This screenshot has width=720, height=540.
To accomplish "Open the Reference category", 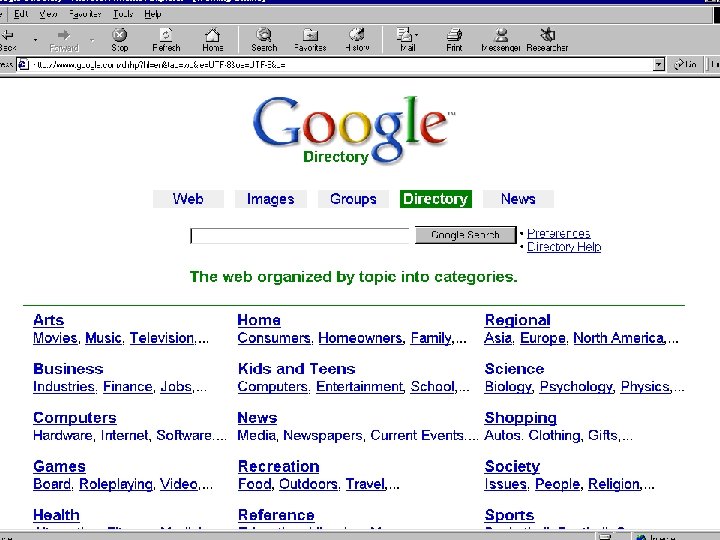I will pyautogui.click(x=276, y=515).
